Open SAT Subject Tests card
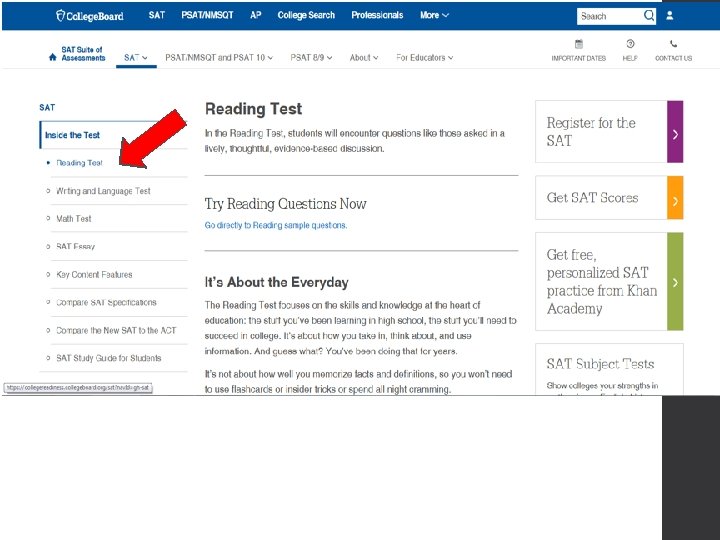The width and height of the screenshot is (720, 540). click(x=609, y=369)
